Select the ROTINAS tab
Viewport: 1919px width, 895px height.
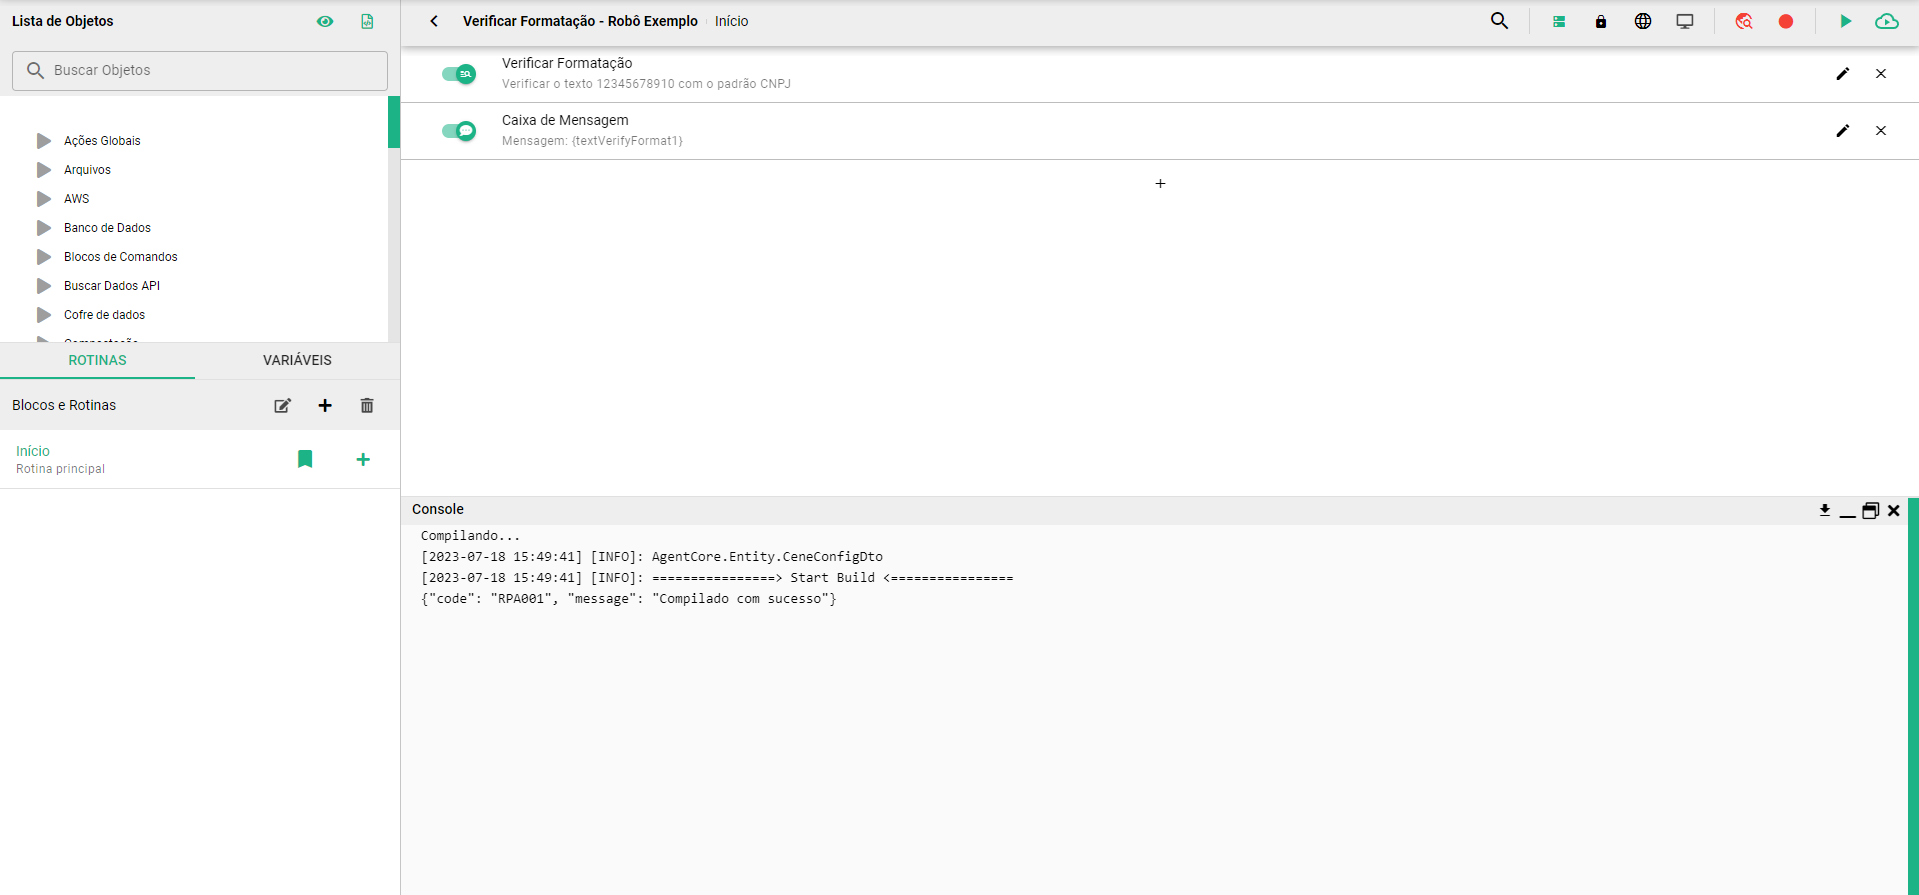tap(97, 360)
